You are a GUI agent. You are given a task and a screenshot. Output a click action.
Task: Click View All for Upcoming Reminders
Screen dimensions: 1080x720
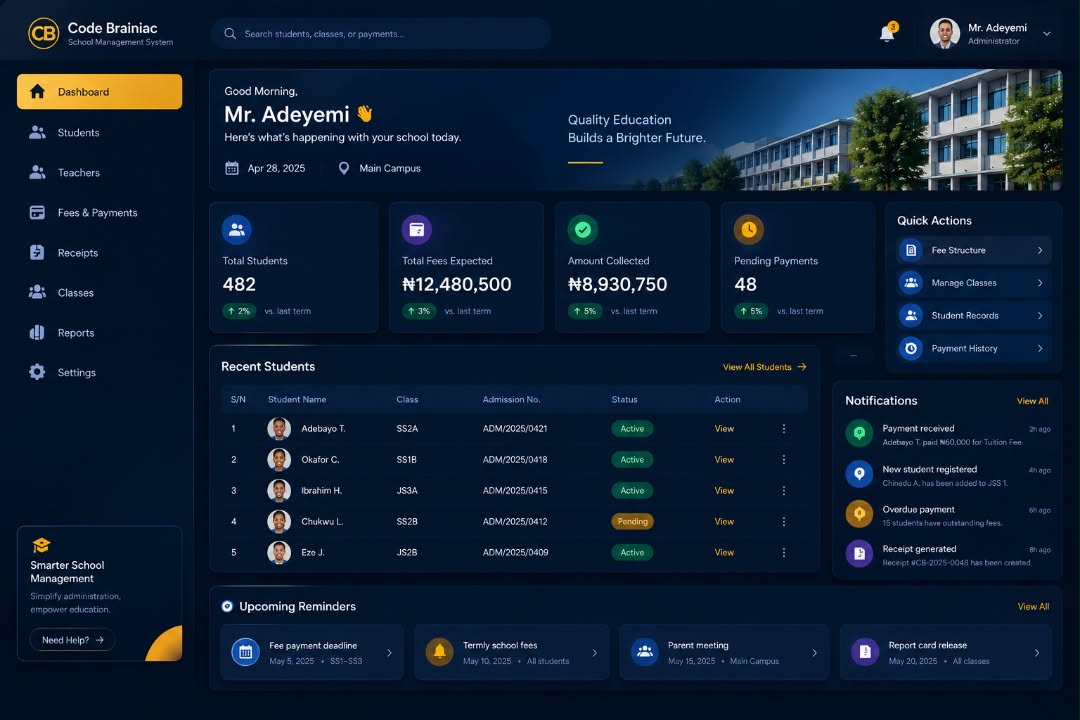(1033, 606)
